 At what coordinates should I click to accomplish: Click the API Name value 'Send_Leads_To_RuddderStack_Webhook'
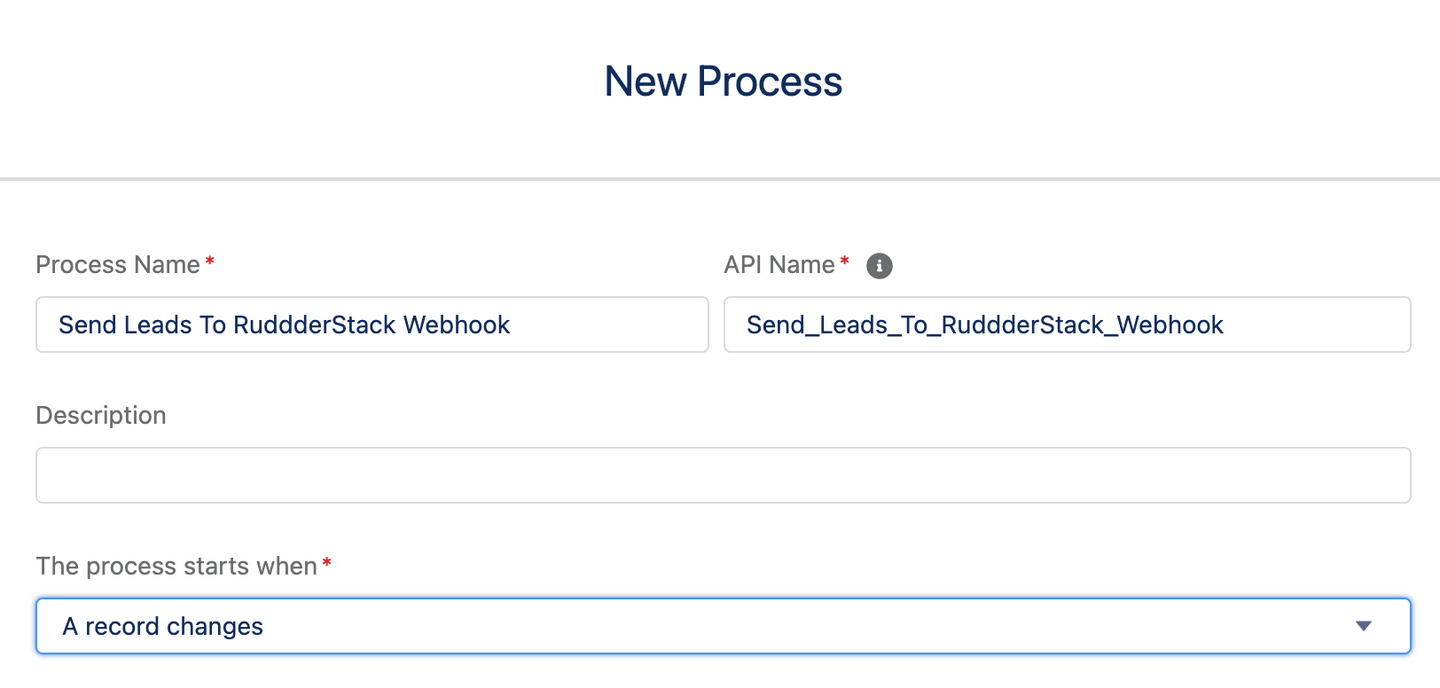coord(985,324)
